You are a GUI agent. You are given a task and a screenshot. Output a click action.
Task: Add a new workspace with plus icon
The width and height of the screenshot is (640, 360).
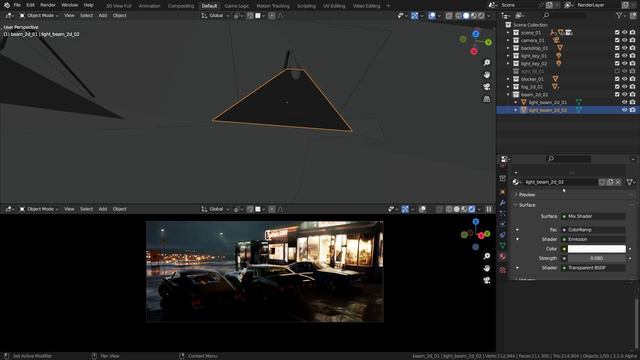click(388, 6)
